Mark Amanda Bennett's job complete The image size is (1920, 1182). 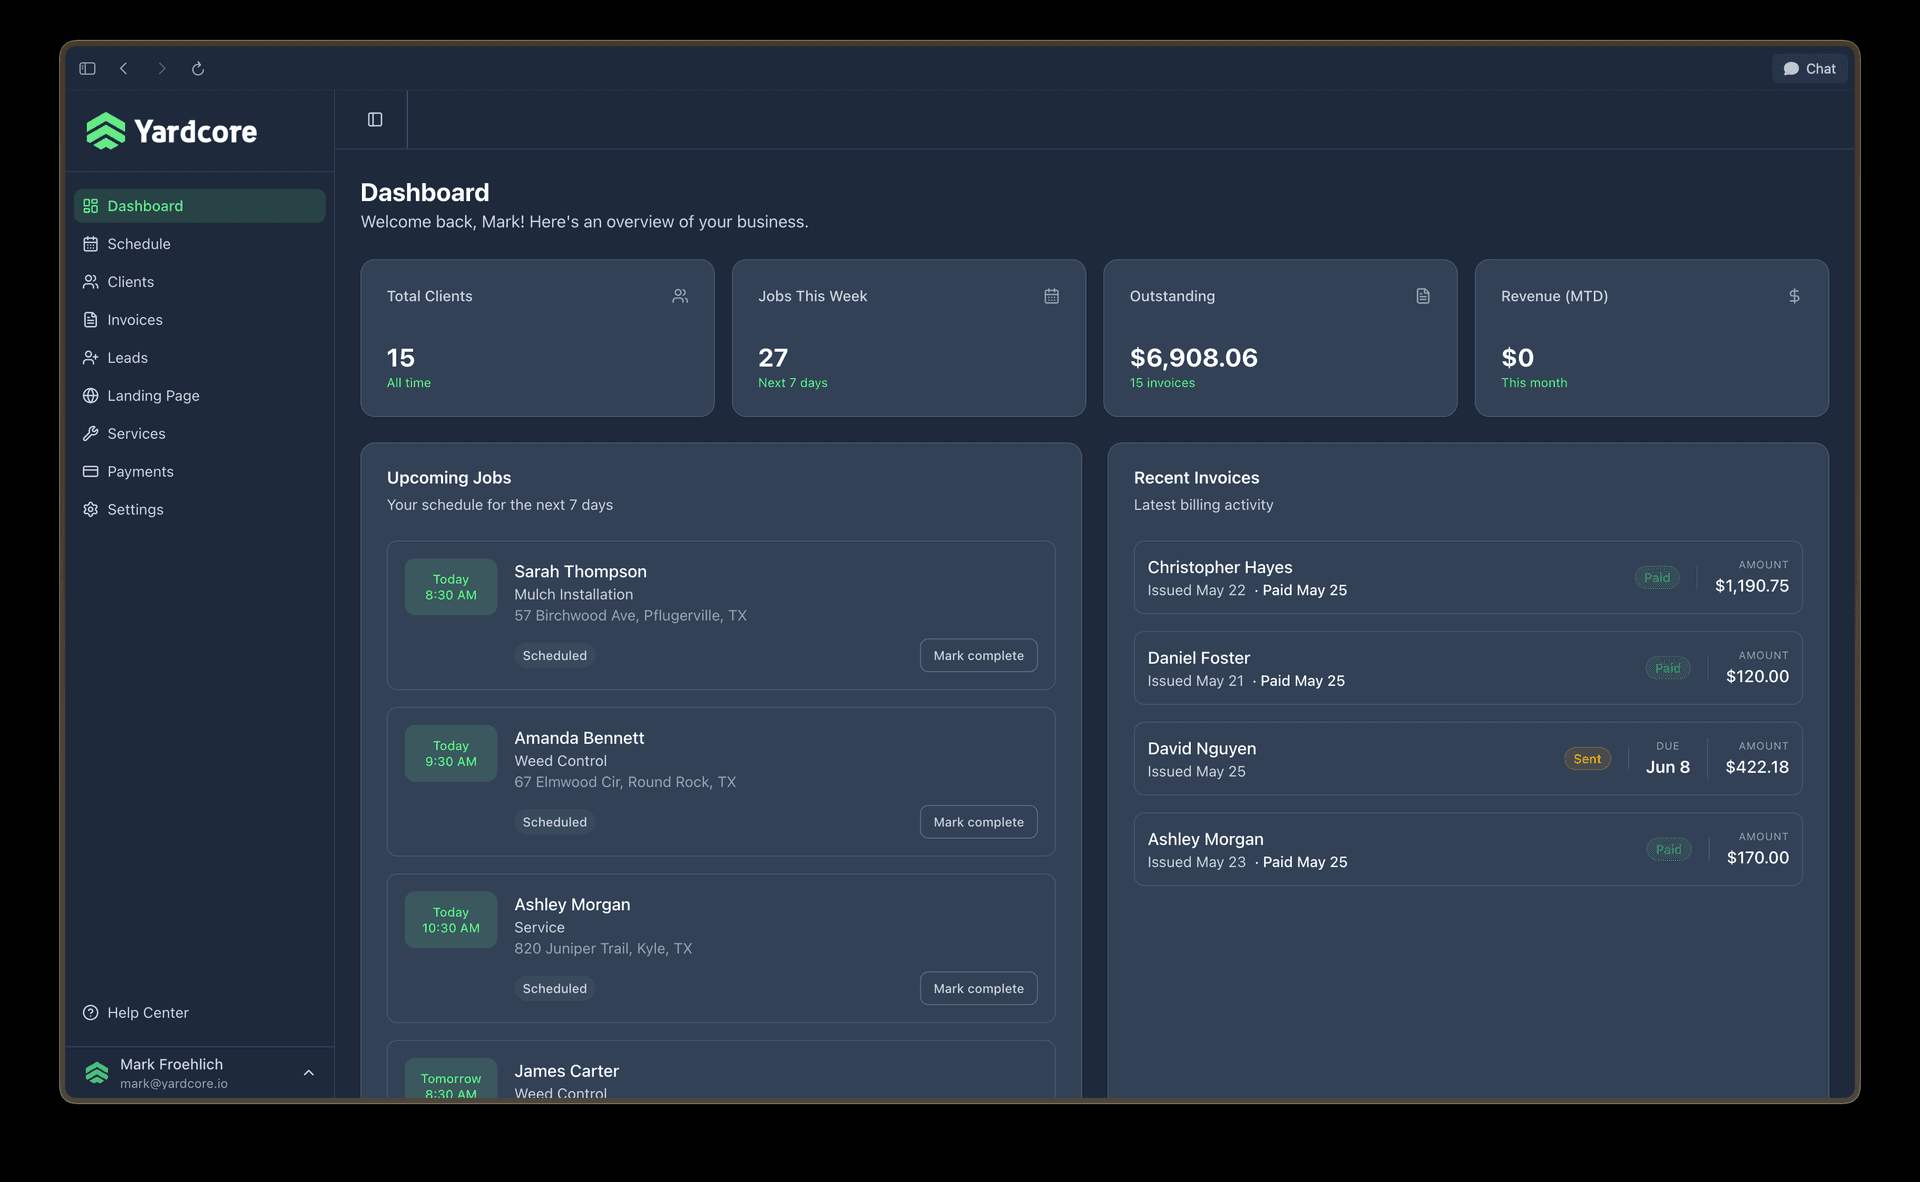point(979,822)
